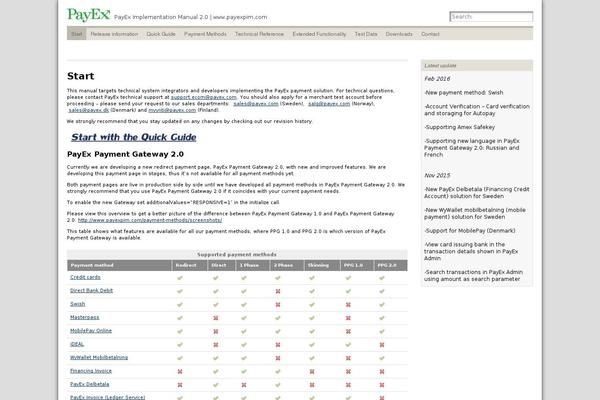600x400 pixels.
Task: Click the PayEx Delbetala Redirect red cross
Action: [180, 385]
